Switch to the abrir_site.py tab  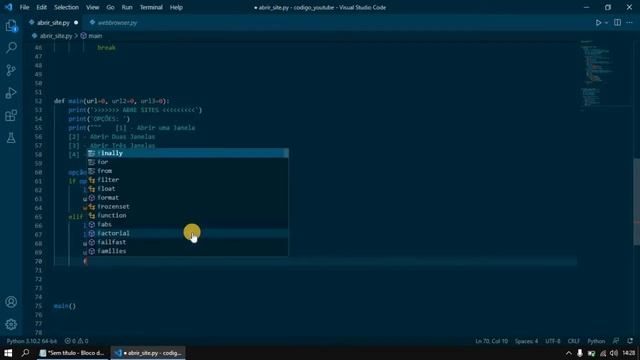point(53,23)
